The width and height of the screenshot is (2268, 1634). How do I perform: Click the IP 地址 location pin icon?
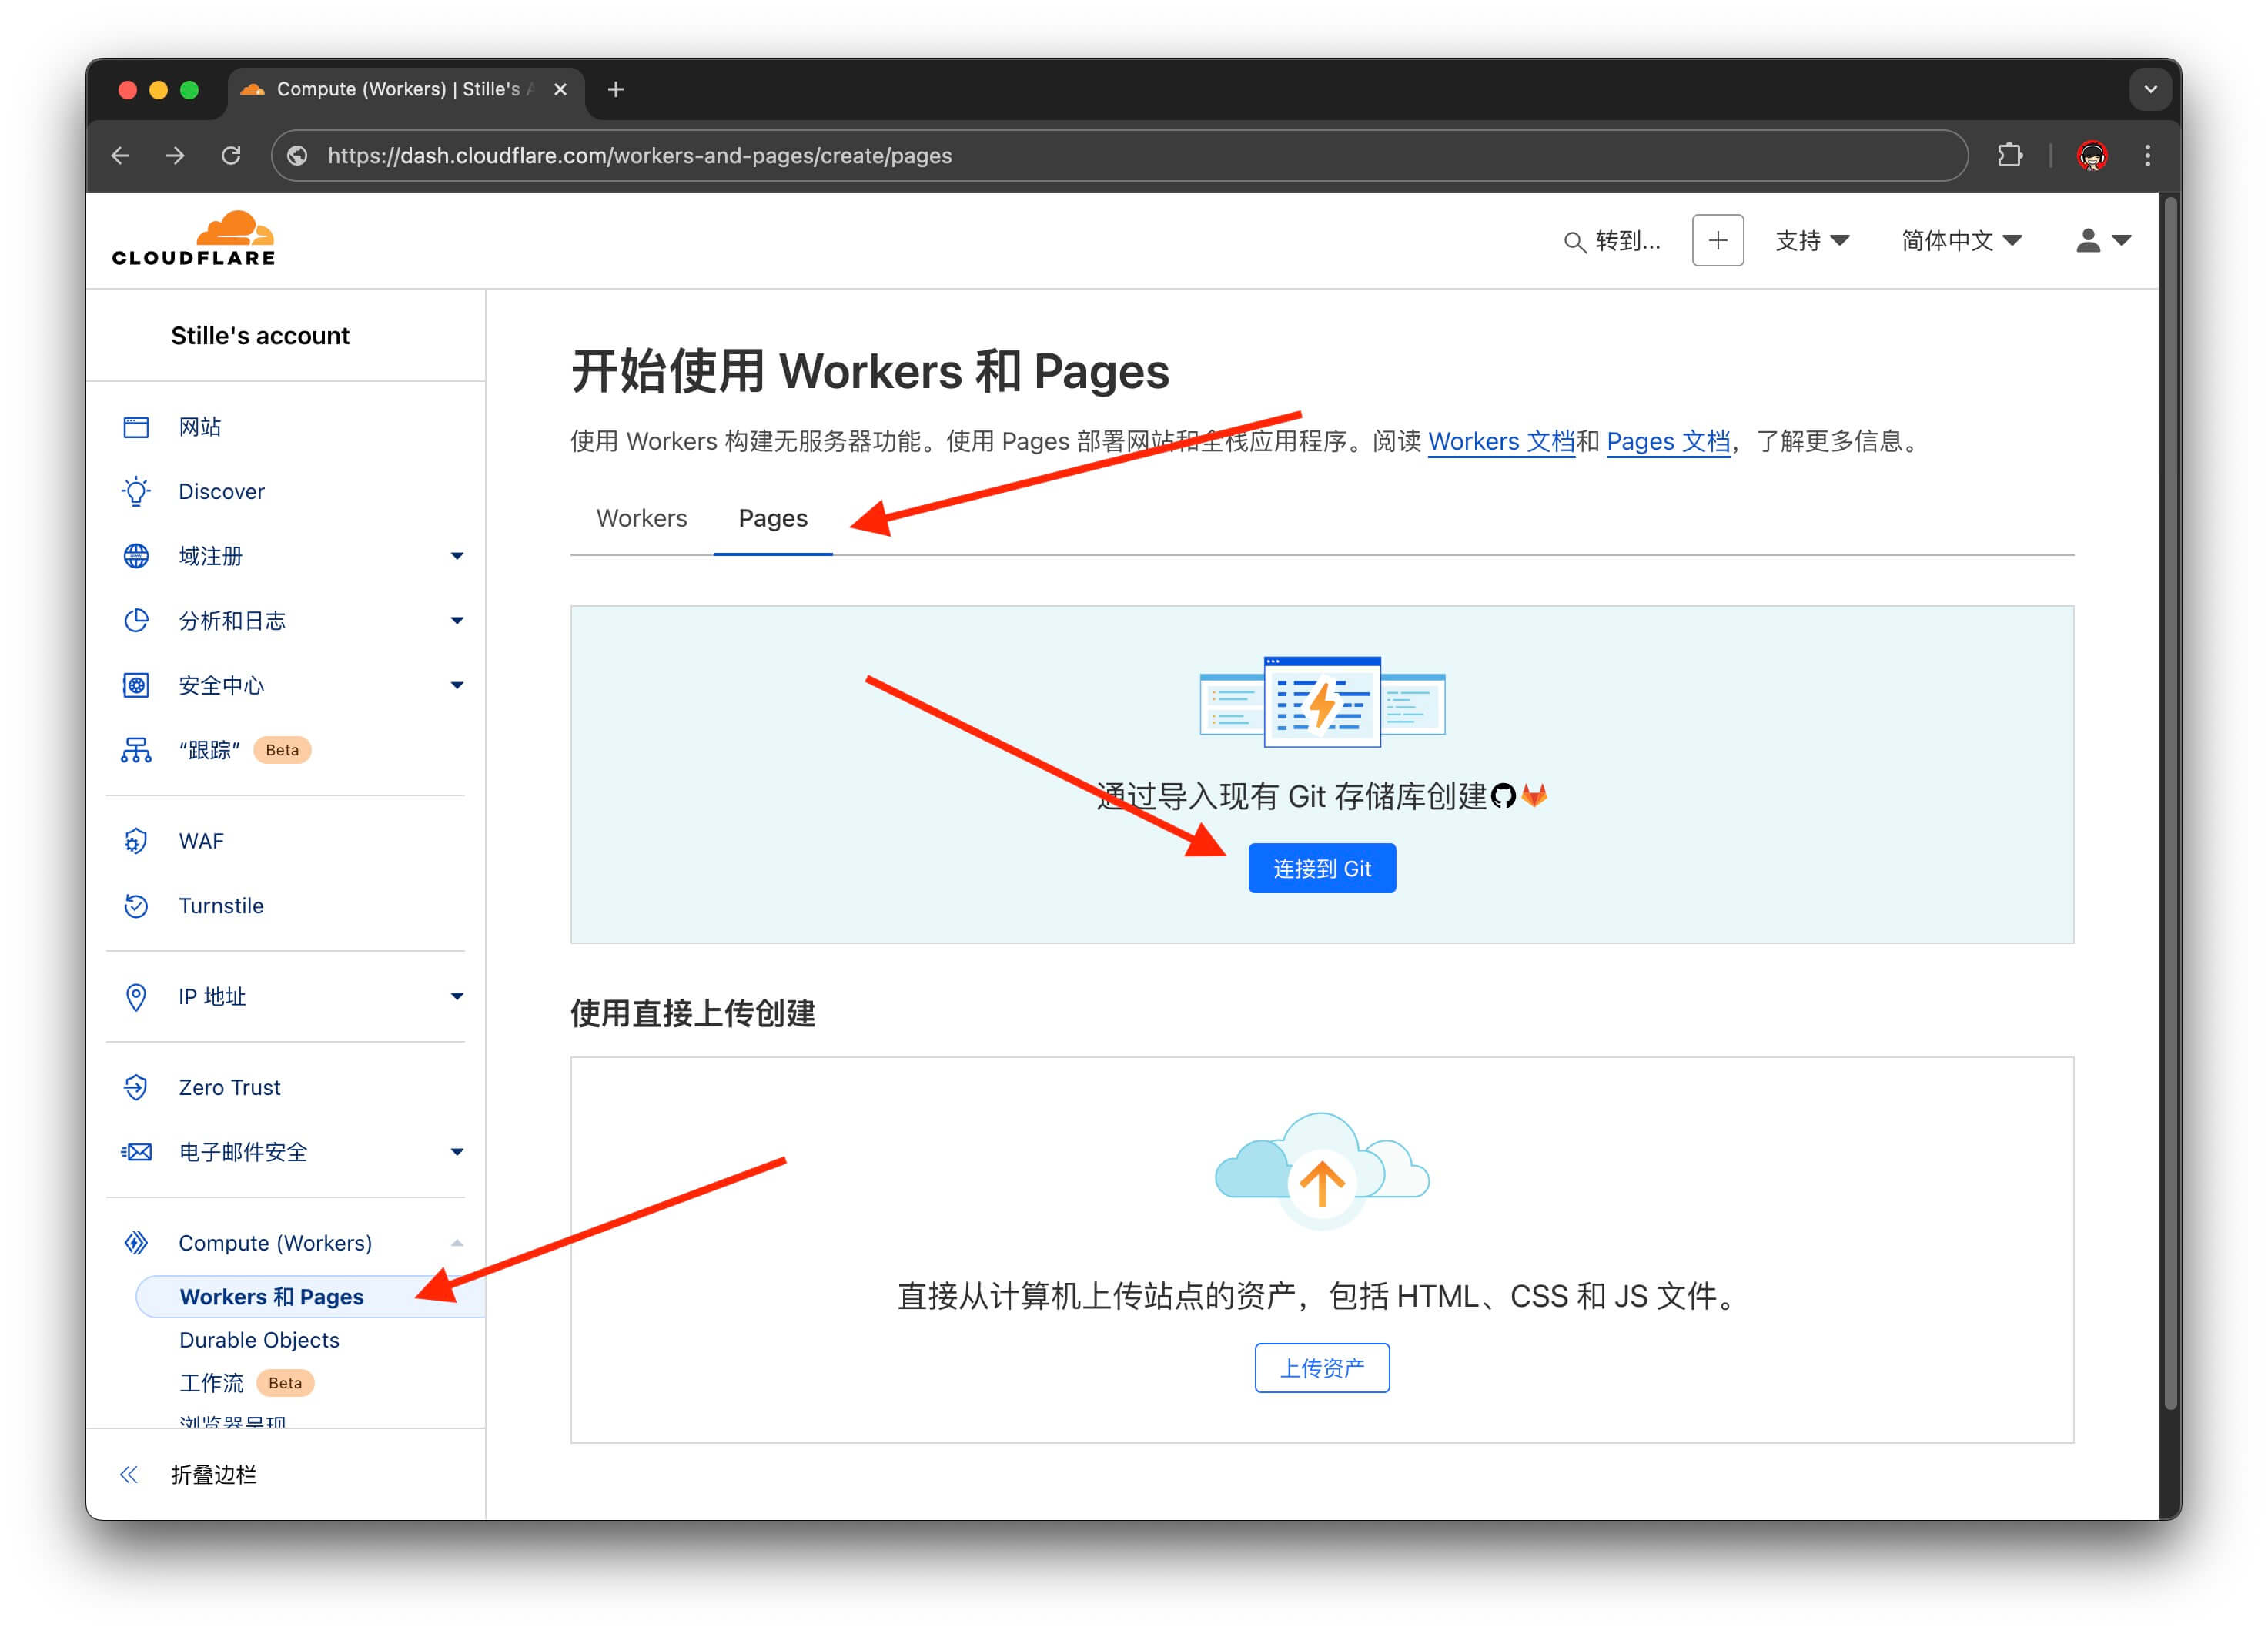(136, 996)
